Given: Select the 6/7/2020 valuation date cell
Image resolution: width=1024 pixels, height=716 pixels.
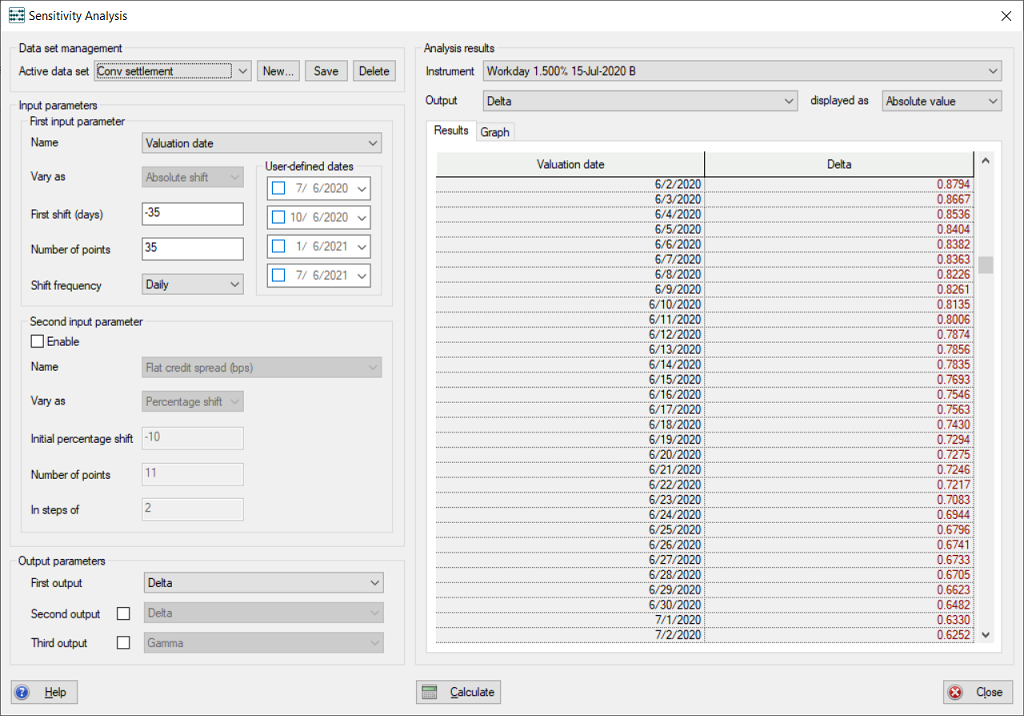Looking at the screenshot, I should (570, 259).
